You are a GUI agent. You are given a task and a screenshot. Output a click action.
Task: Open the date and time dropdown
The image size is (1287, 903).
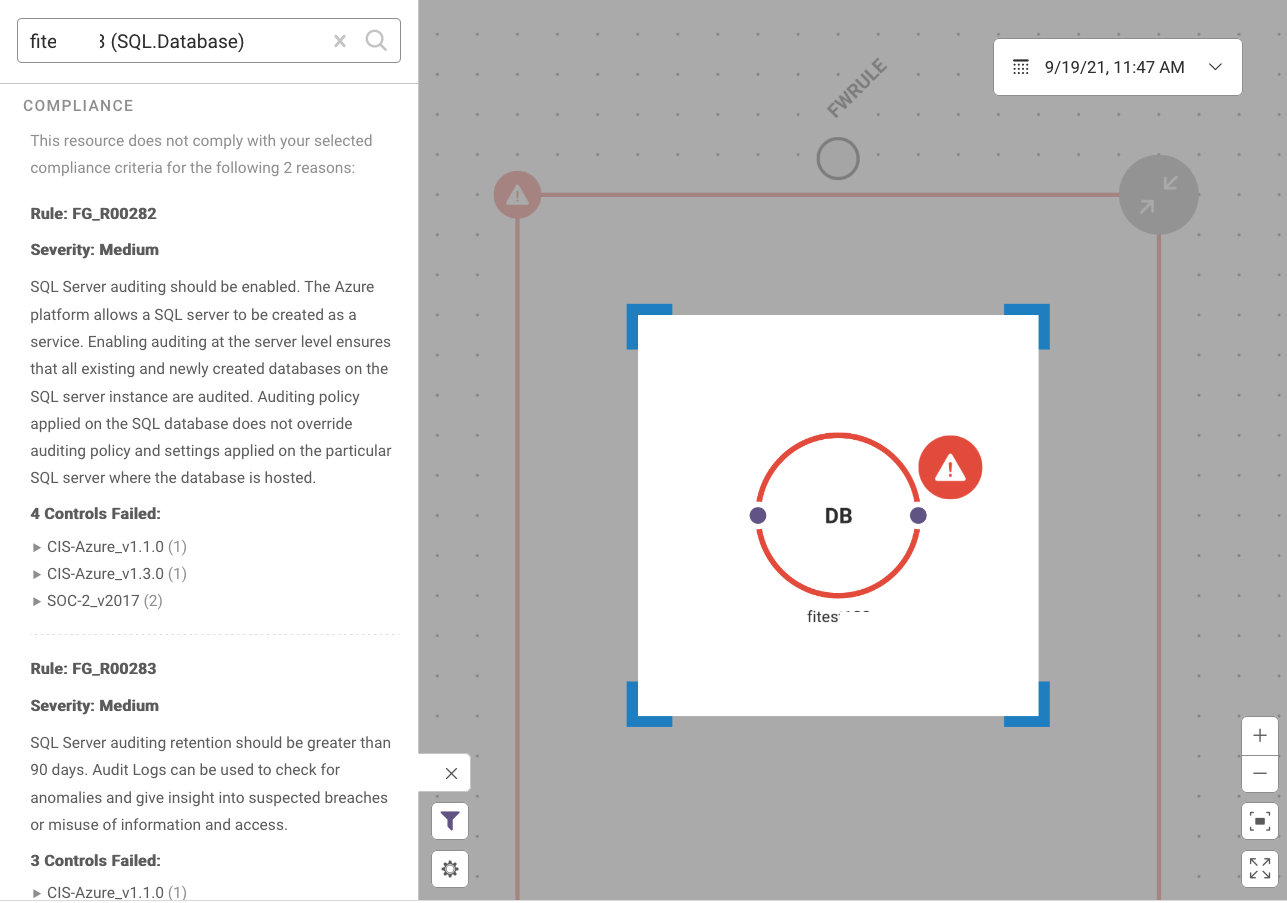pyautogui.click(x=1117, y=67)
